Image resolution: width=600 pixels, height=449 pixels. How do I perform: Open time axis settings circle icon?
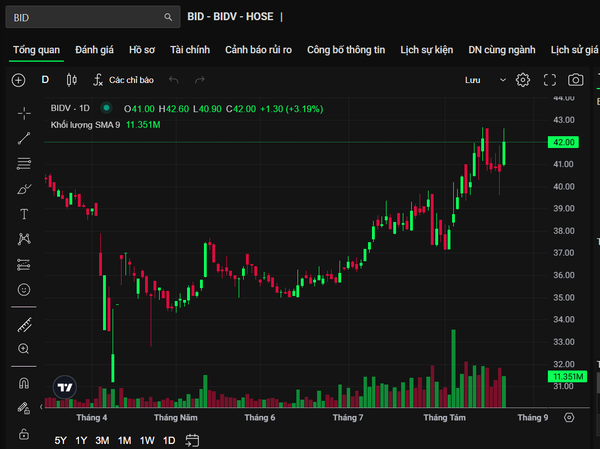pos(569,417)
